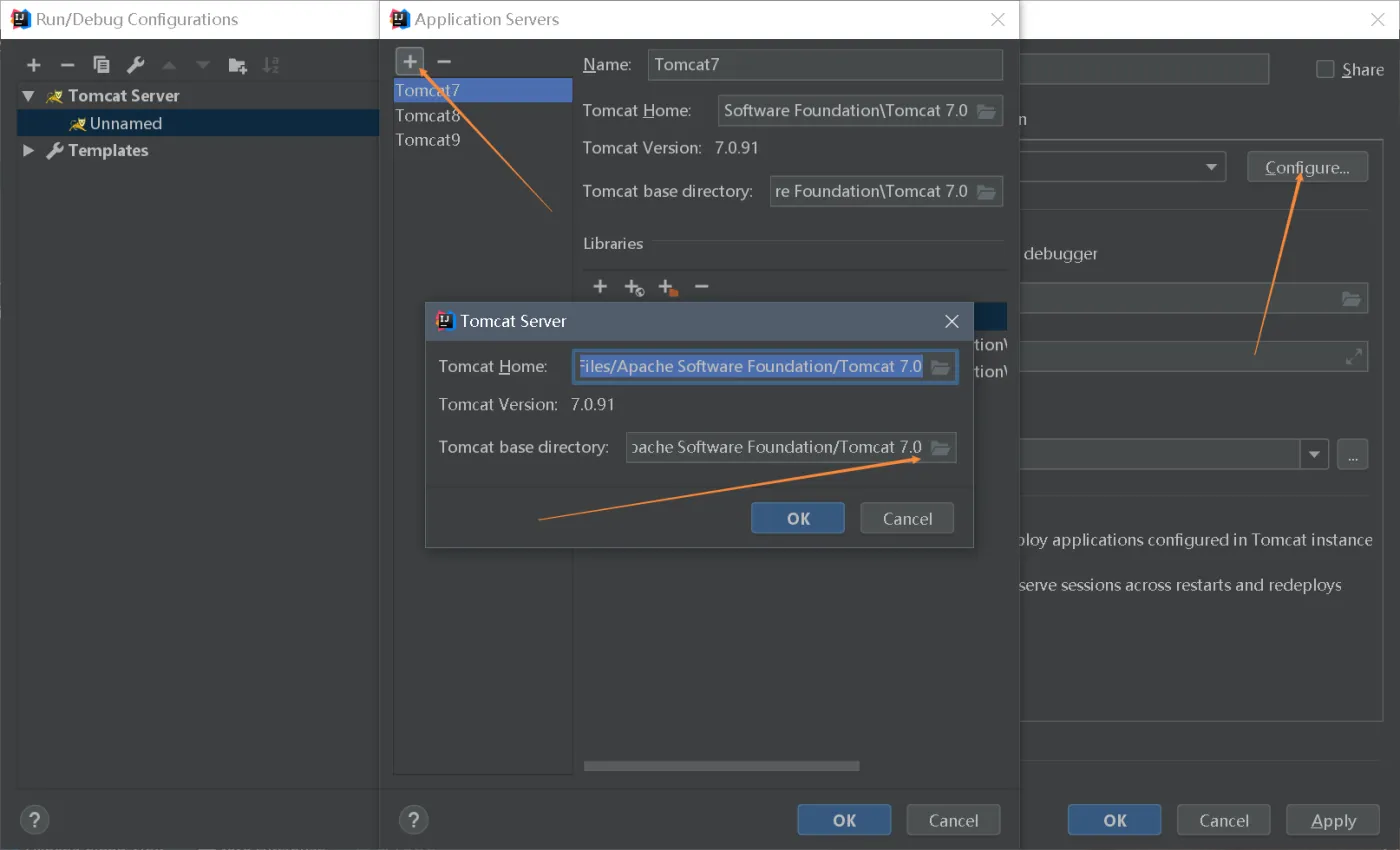Remove library minus icon under Libraries

pyautogui.click(x=702, y=287)
